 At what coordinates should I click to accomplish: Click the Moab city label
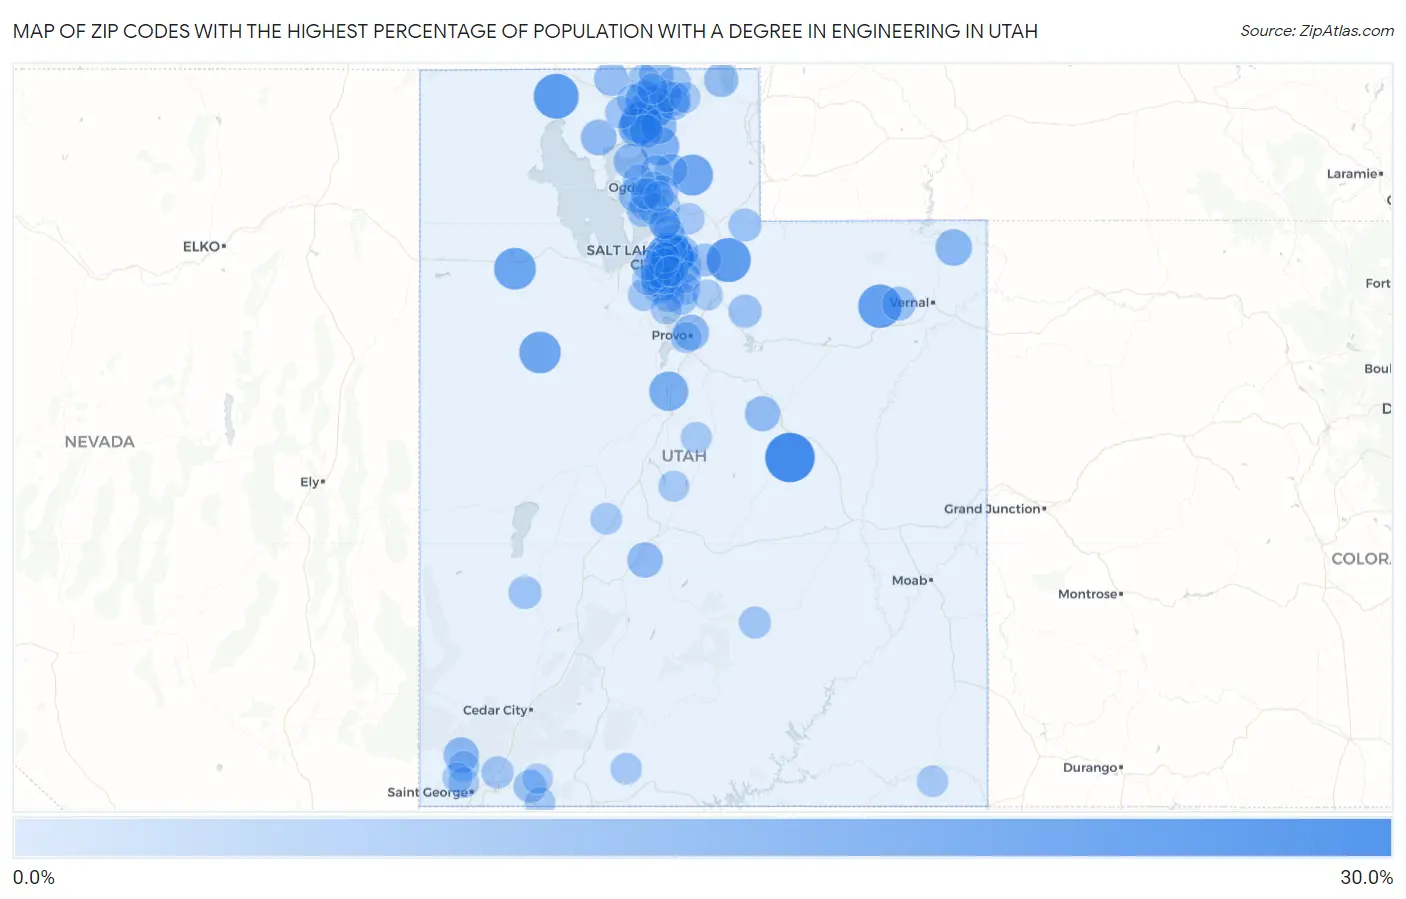[x=912, y=580]
